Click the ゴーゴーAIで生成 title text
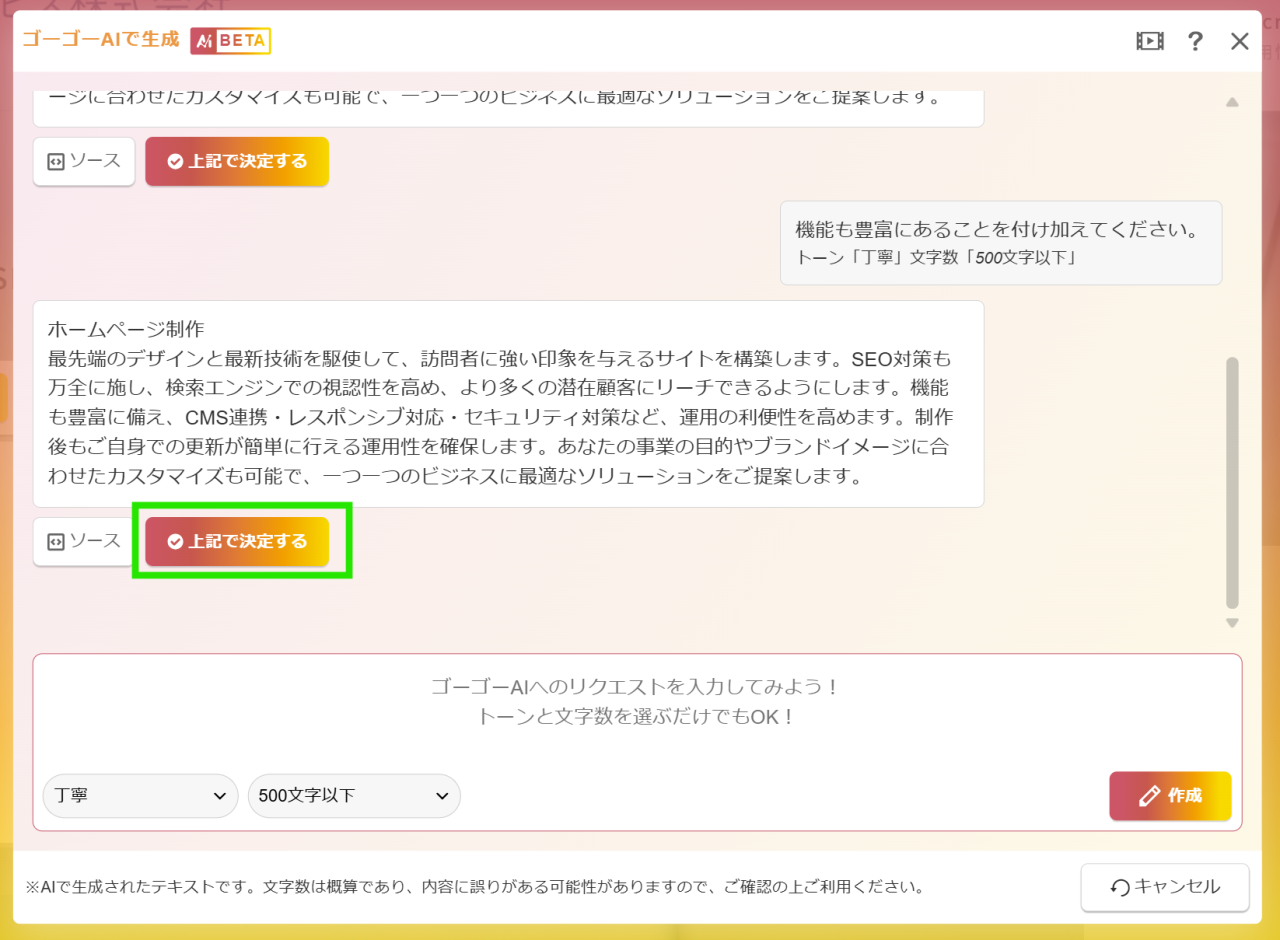The image size is (1280, 940). tap(101, 40)
